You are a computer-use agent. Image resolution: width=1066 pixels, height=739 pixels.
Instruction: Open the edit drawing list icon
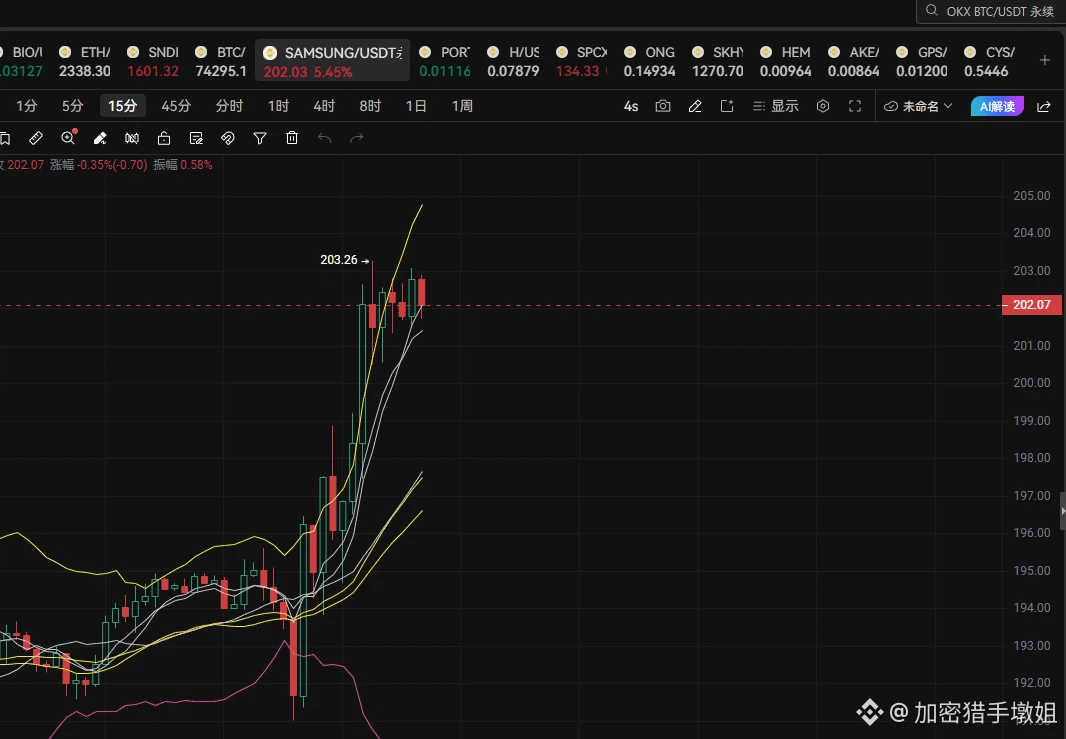pyautogui.click(x=196, y=139)
